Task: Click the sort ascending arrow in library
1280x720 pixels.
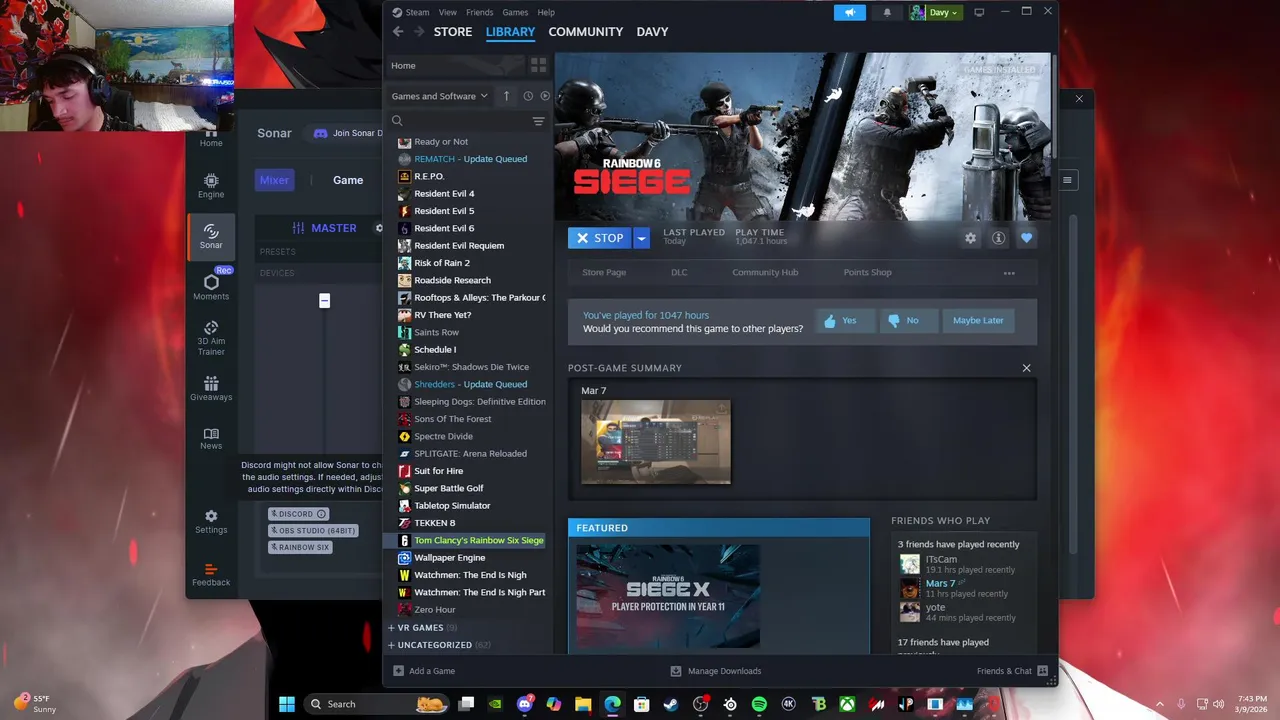Action: (x=506, y=96)
